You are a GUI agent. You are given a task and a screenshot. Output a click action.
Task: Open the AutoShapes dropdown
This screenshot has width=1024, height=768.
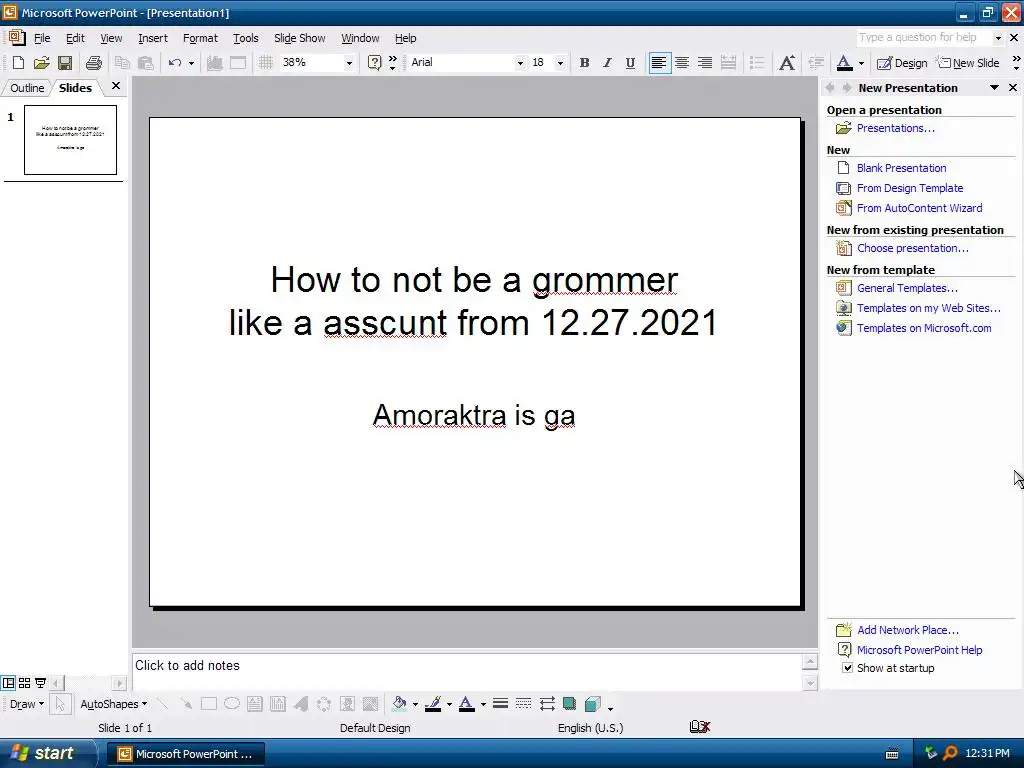point(114,704)
